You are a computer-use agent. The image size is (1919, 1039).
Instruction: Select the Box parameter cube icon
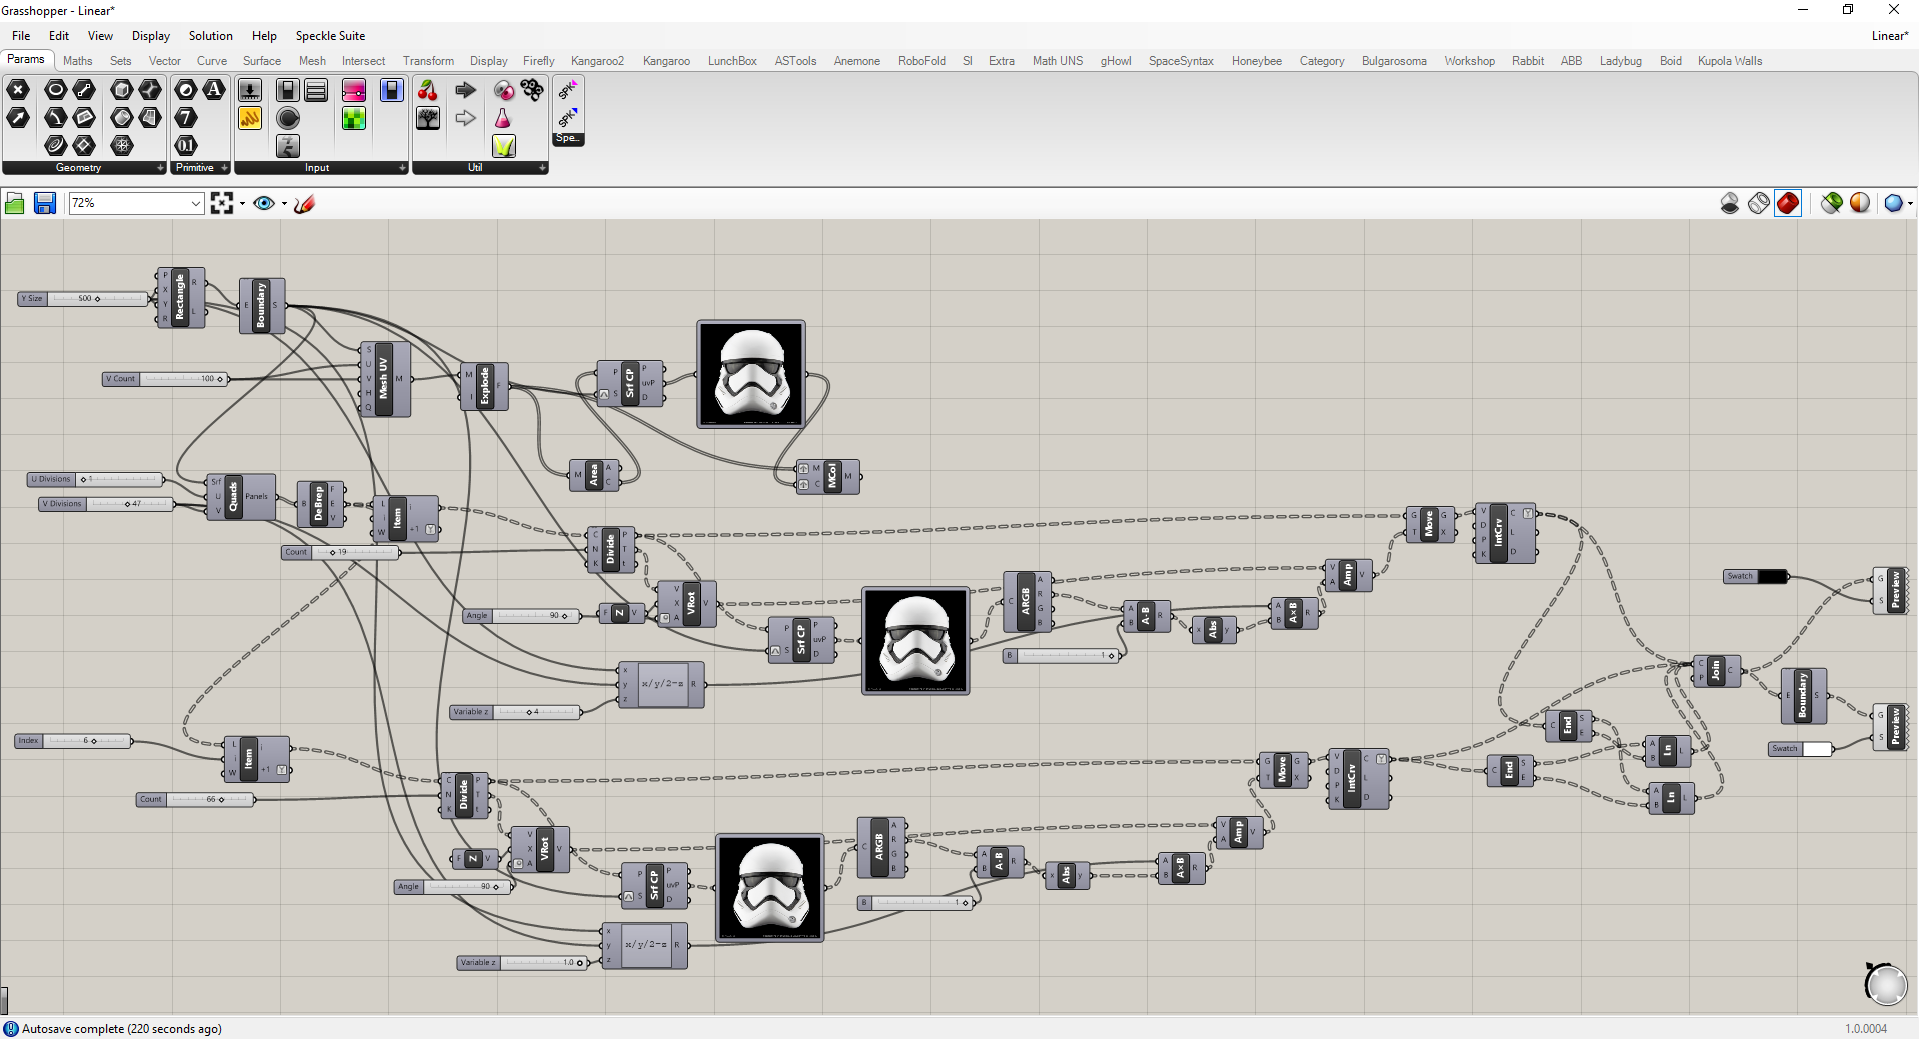tap(122, 90)
